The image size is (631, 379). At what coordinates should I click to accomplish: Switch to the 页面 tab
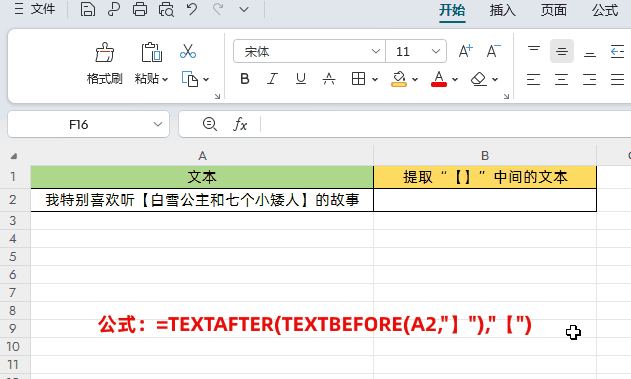coord(553,10)
